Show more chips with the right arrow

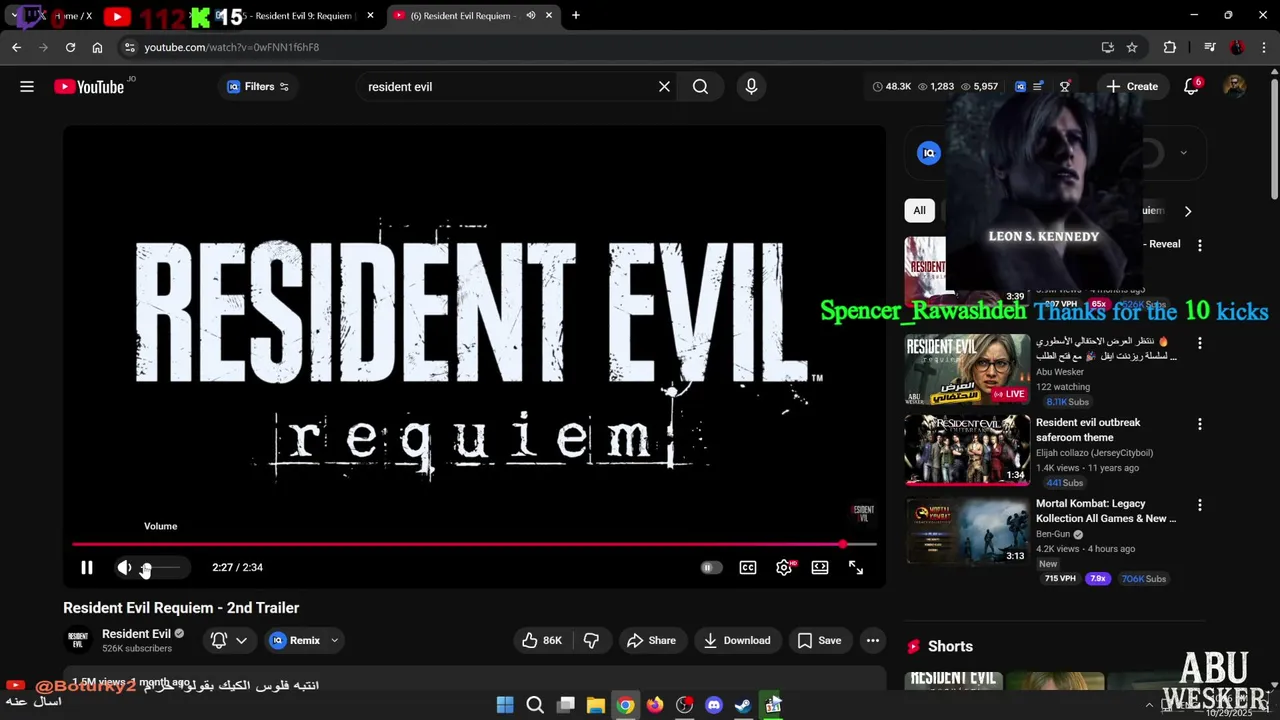[1188, 211]
